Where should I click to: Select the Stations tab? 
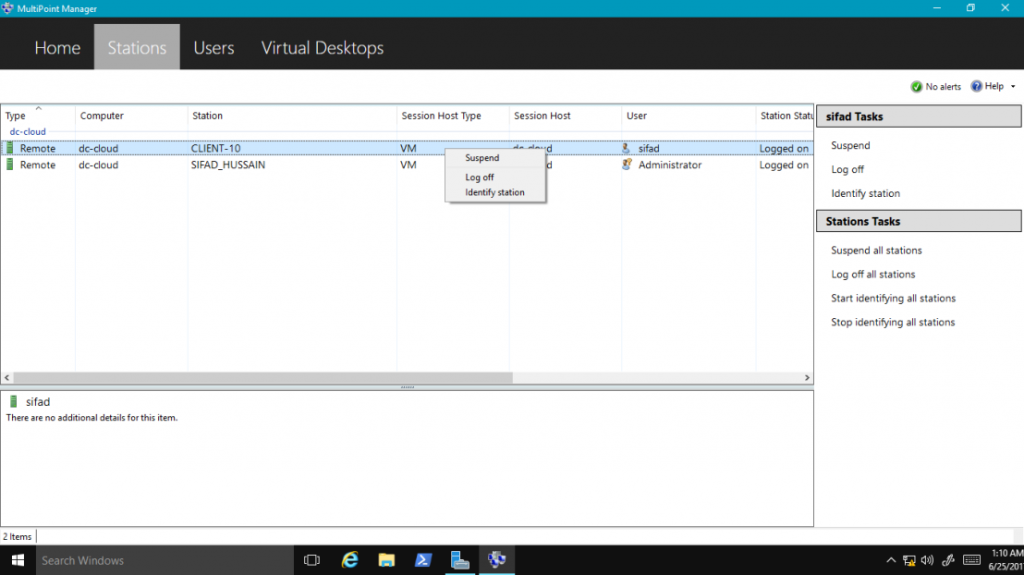click(136, 48)
